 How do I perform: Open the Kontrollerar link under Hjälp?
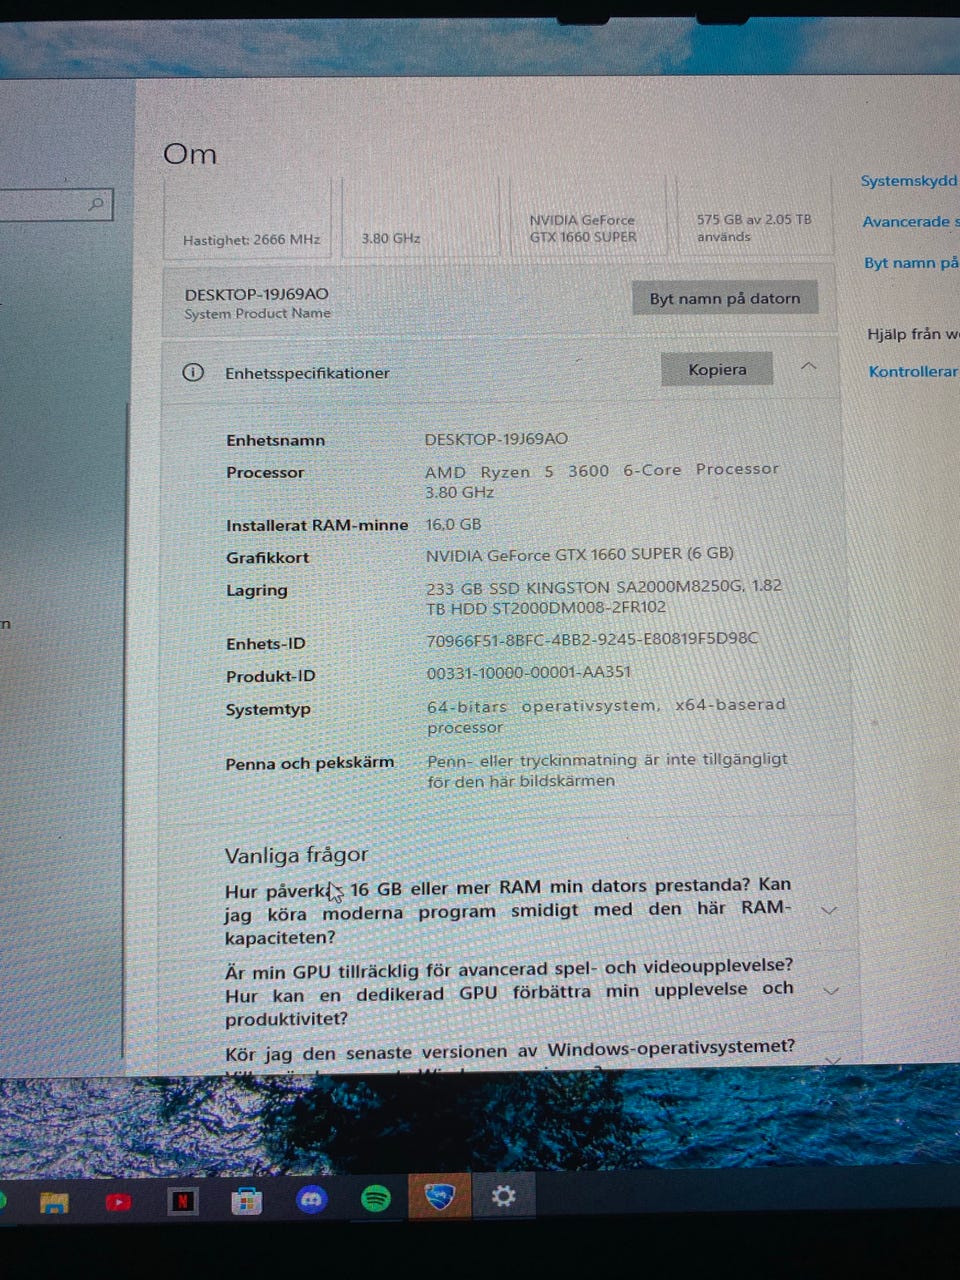[x=913, y=371]
